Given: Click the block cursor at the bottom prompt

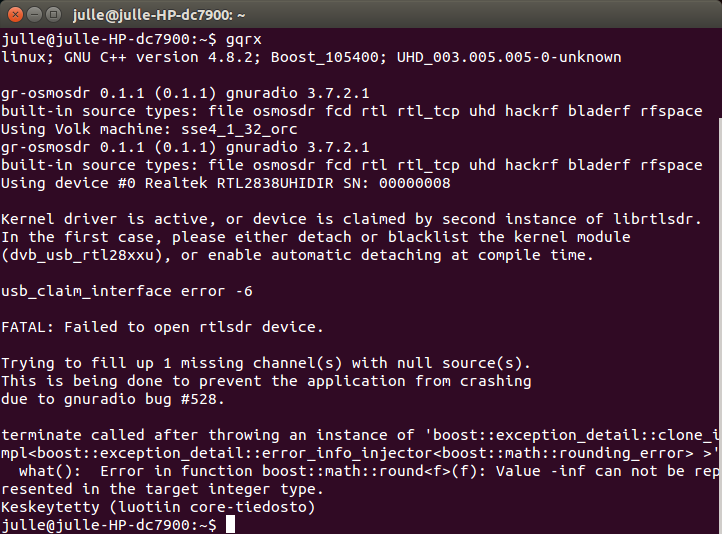Looking at the screenshot, I should click(230, 524).
